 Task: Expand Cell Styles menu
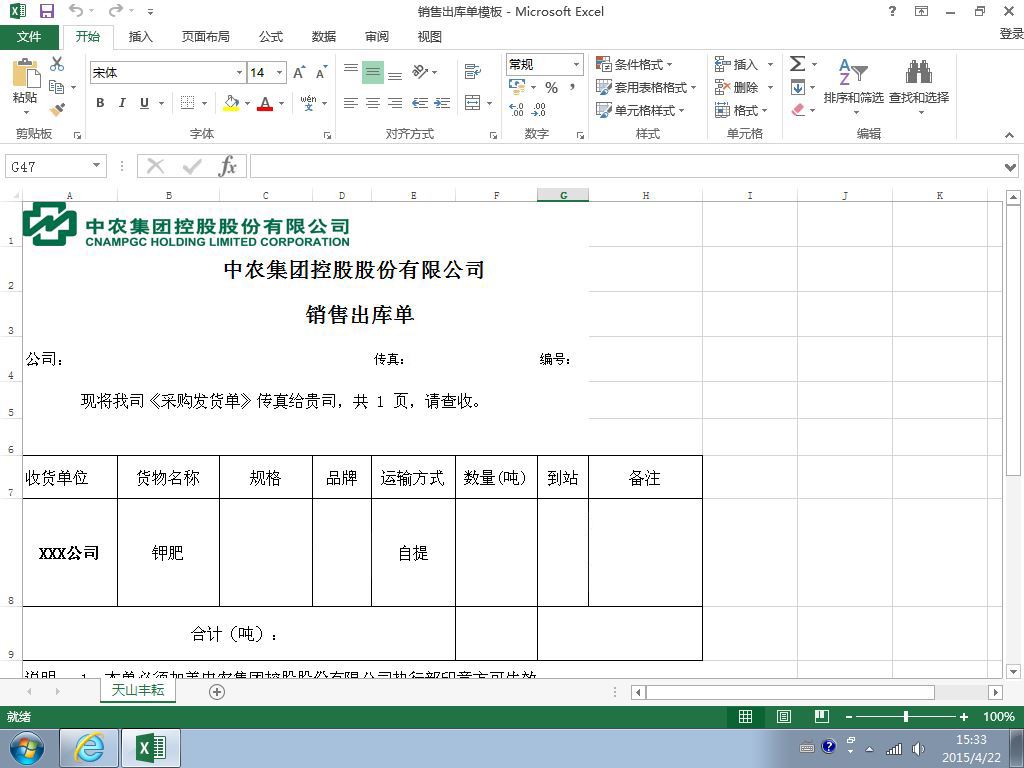tap(639, 110)
